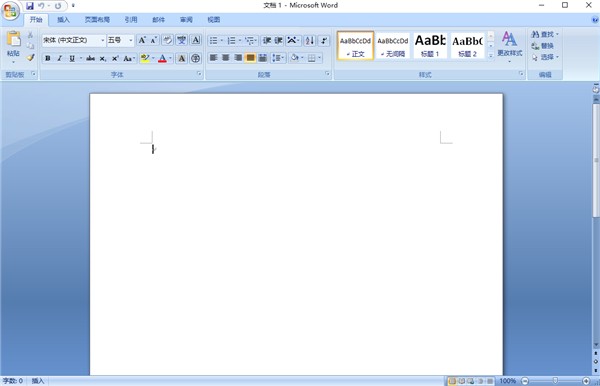Open the Select (选择) command

(545, 57)
